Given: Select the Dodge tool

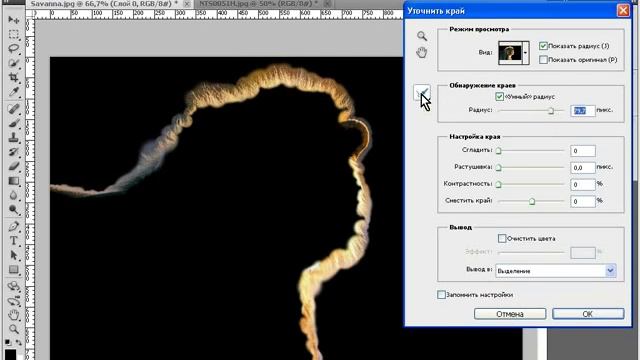Looking at the screenshot, I should pos(13,210).
